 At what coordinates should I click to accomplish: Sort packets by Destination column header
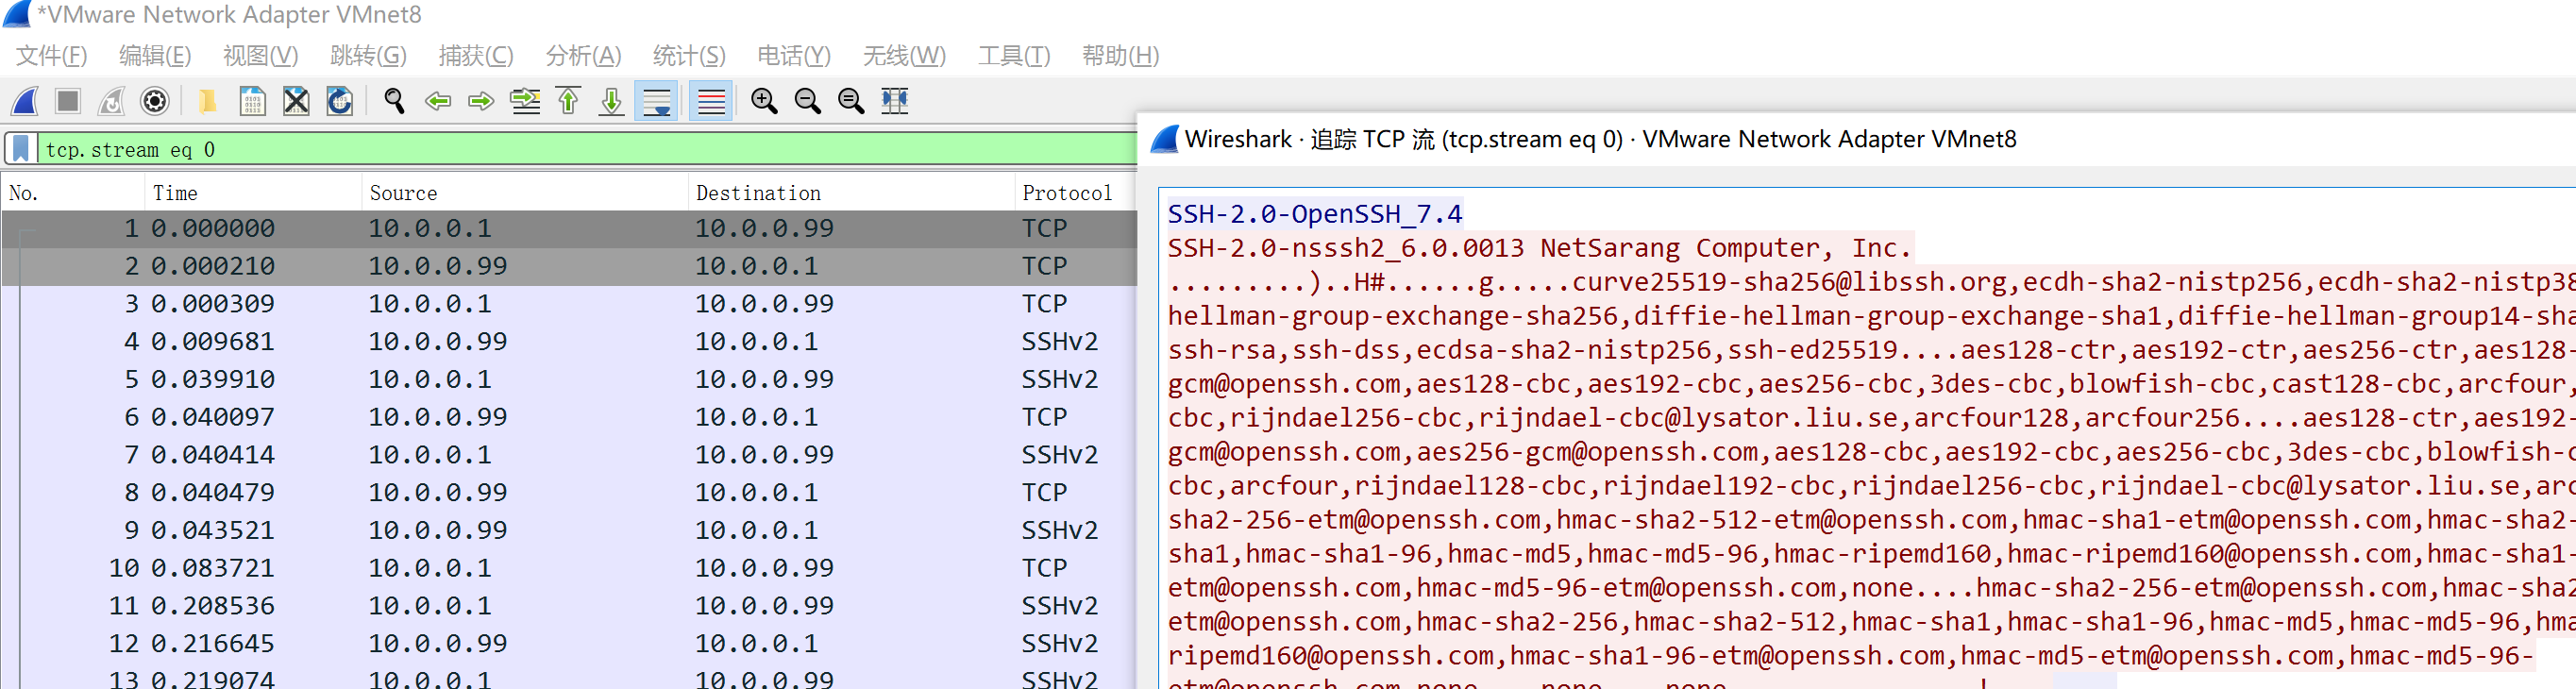[851, 193]
